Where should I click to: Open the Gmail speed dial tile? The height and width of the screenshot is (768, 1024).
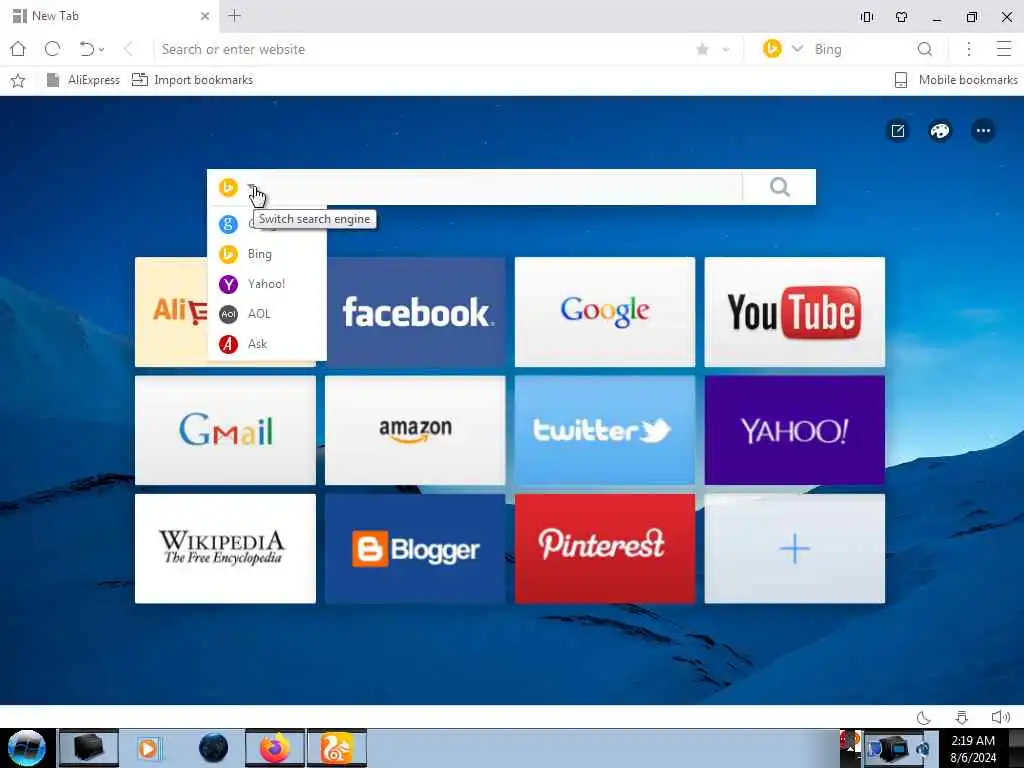click(x=225, y=430)
